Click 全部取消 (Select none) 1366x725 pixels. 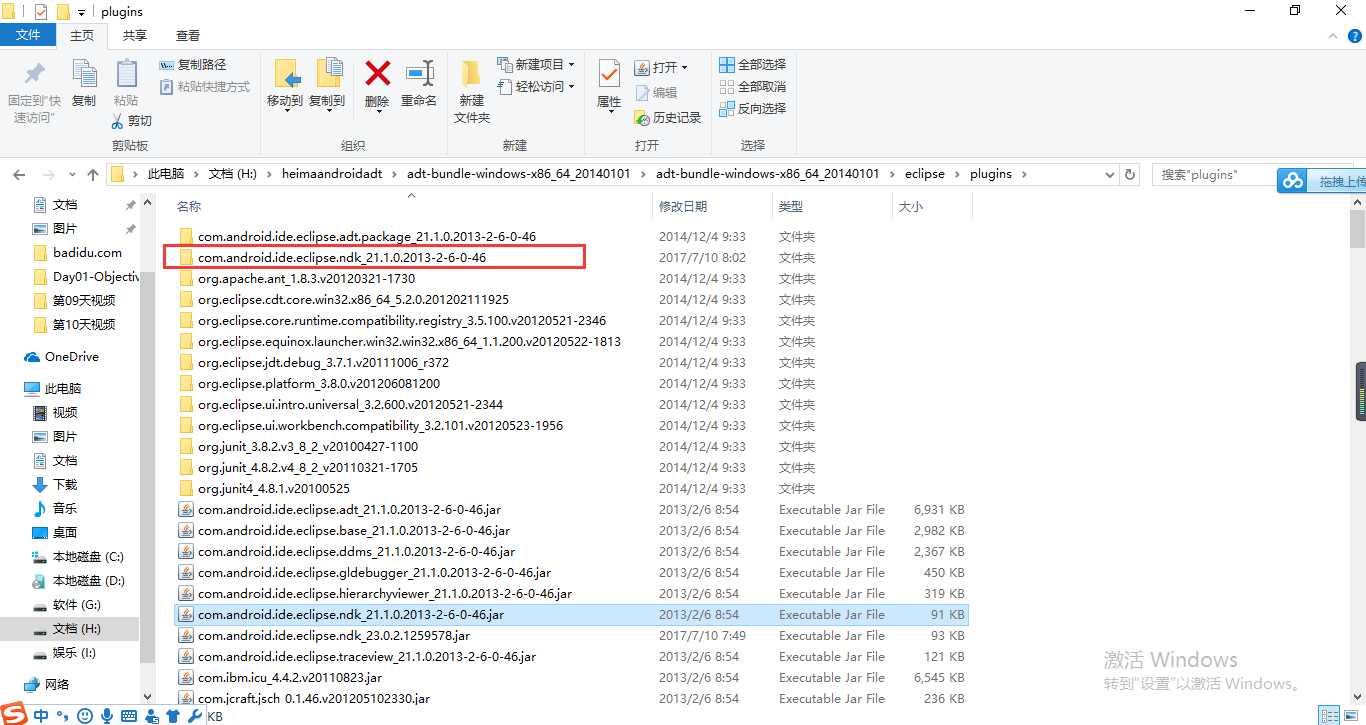pyautogui.click(x=753, y=87)
